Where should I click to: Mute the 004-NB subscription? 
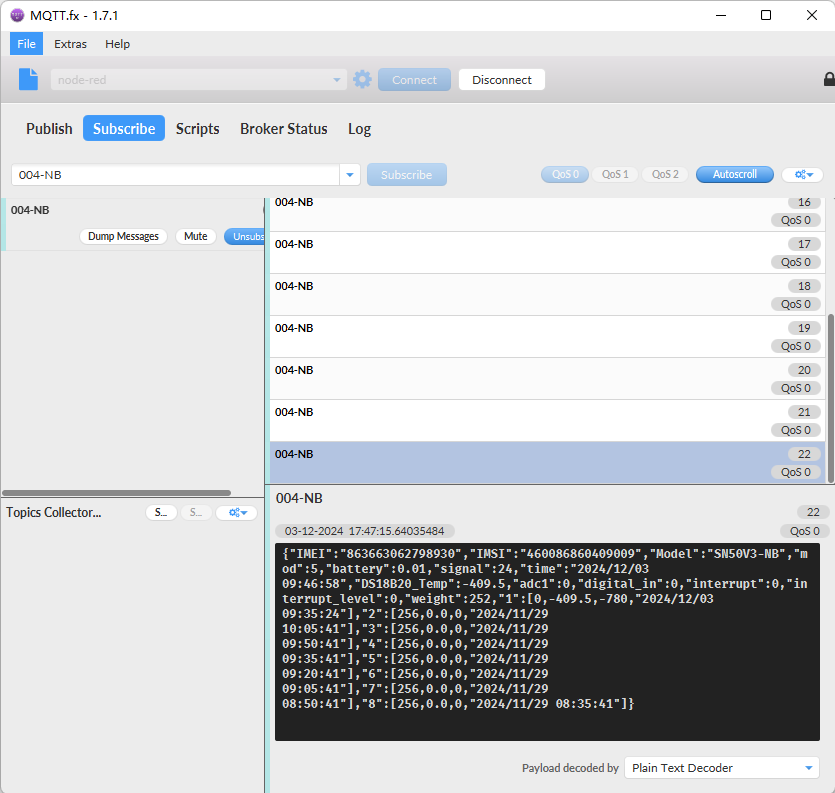click(x=195, y=236)
